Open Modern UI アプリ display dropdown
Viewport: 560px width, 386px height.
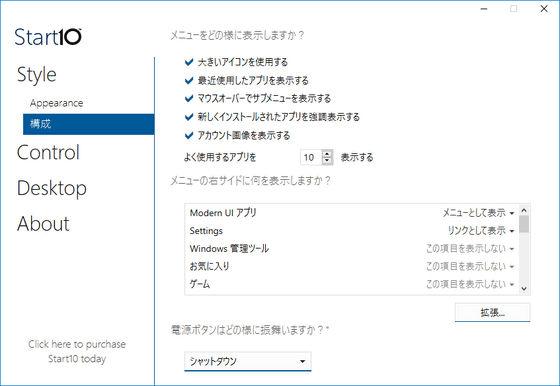click(478, 213)
